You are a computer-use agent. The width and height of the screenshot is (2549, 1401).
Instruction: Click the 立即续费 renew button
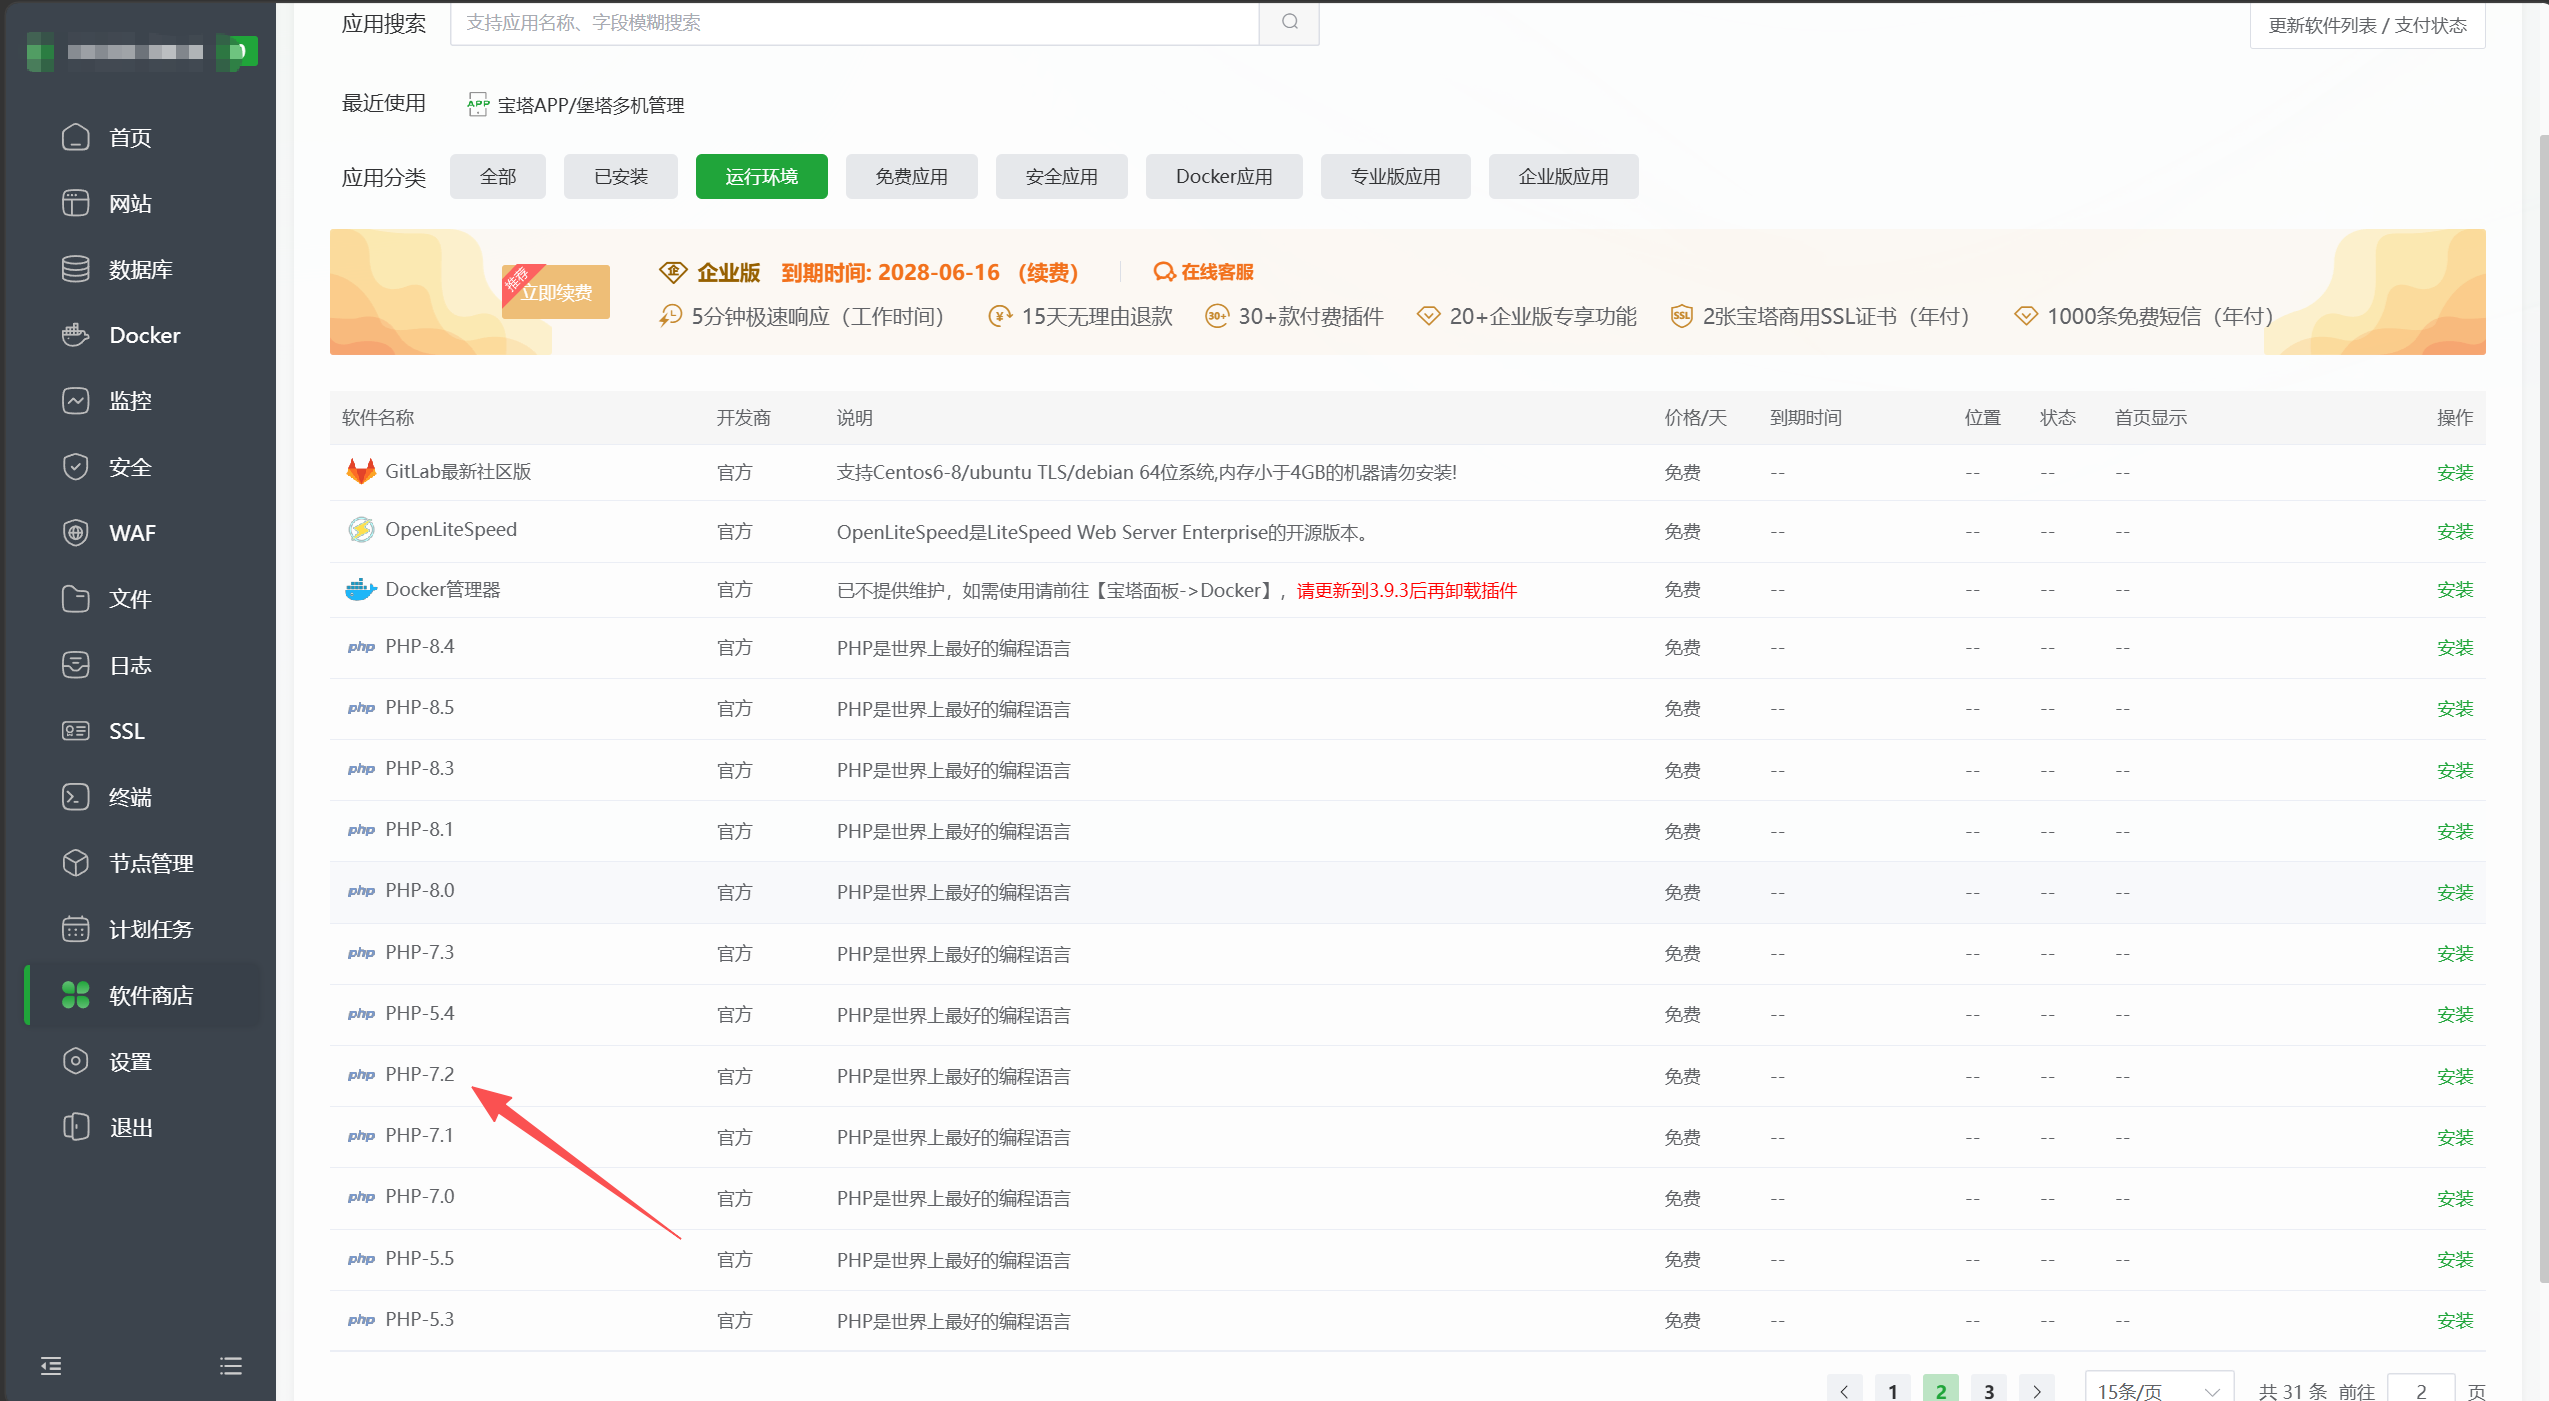point(557,292)
